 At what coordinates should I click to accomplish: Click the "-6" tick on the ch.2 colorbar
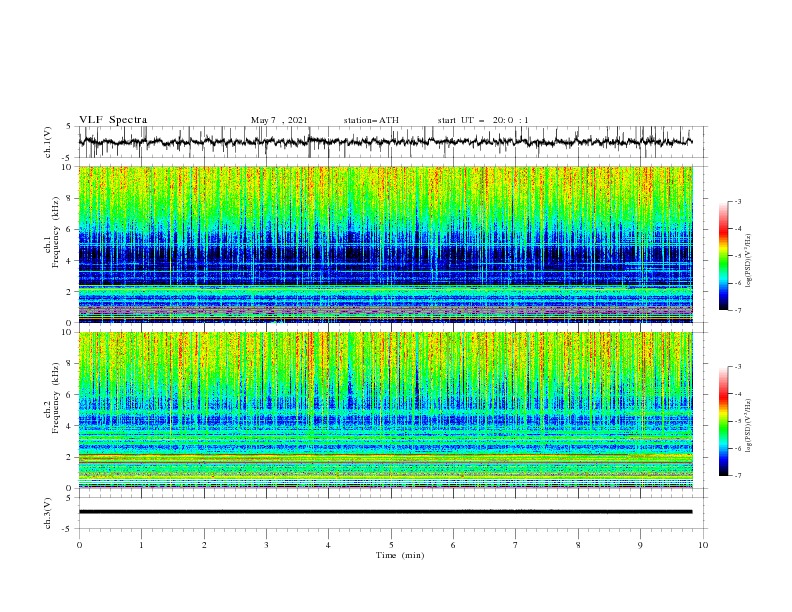click(738, 448)
